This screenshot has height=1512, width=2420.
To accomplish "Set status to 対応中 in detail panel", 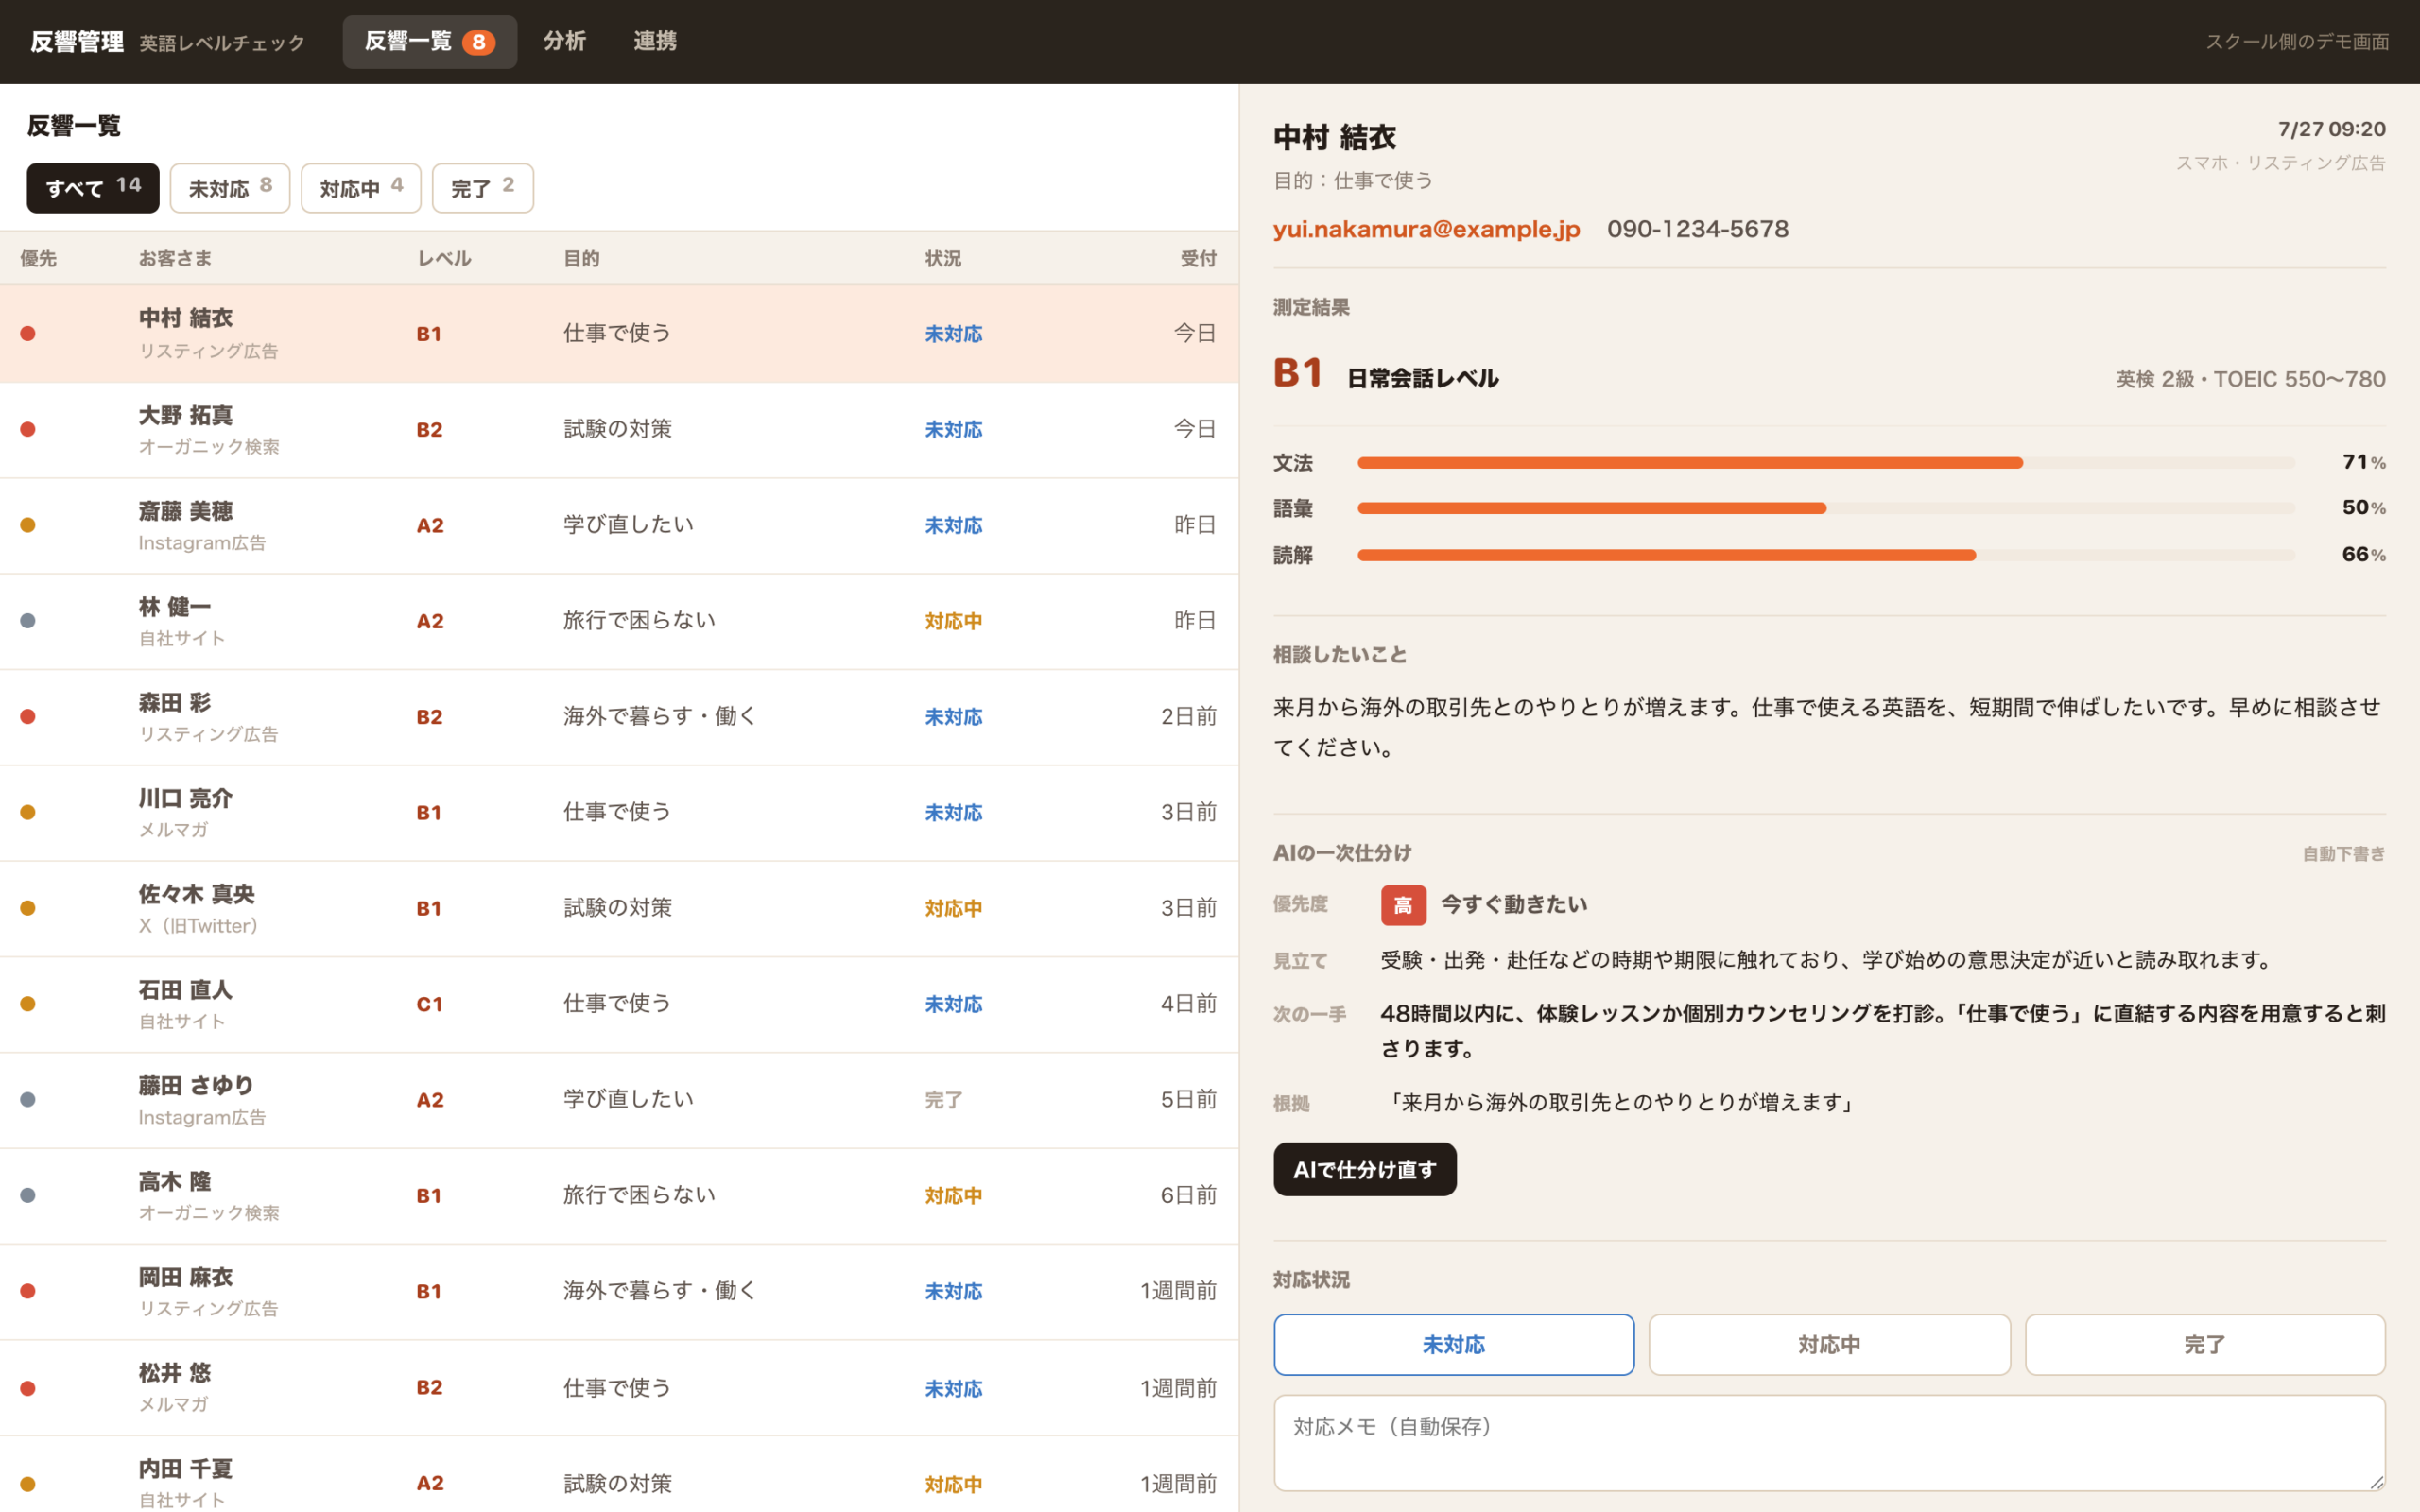I will coord(1829,1344).
